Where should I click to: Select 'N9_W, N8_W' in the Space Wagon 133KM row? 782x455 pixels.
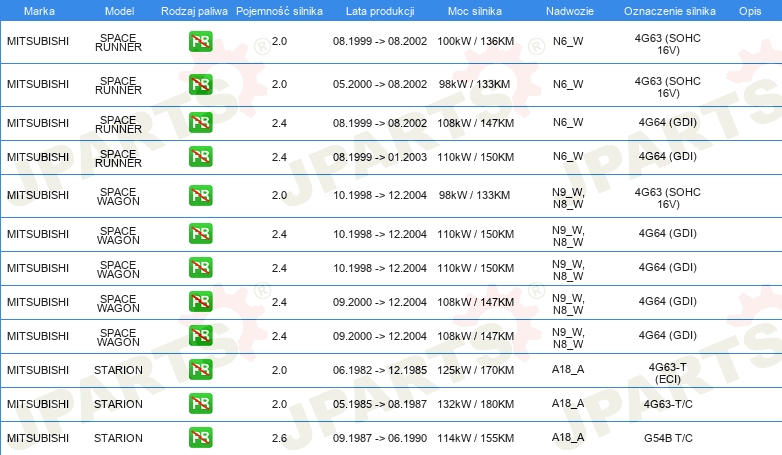(x=568, y=198)
